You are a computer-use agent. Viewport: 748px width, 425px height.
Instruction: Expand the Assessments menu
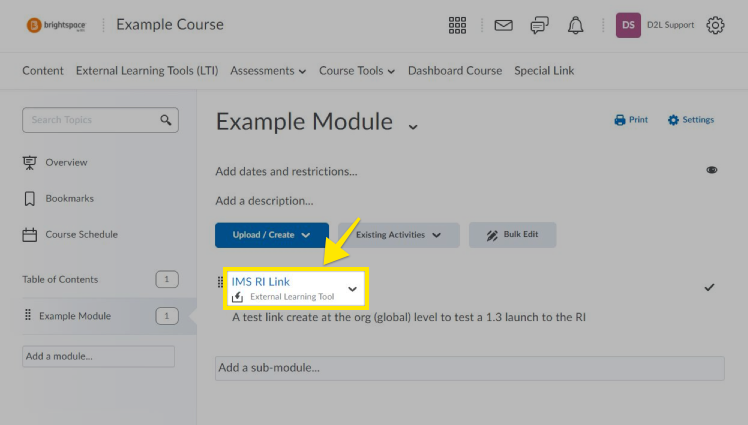tap(268, 71)
